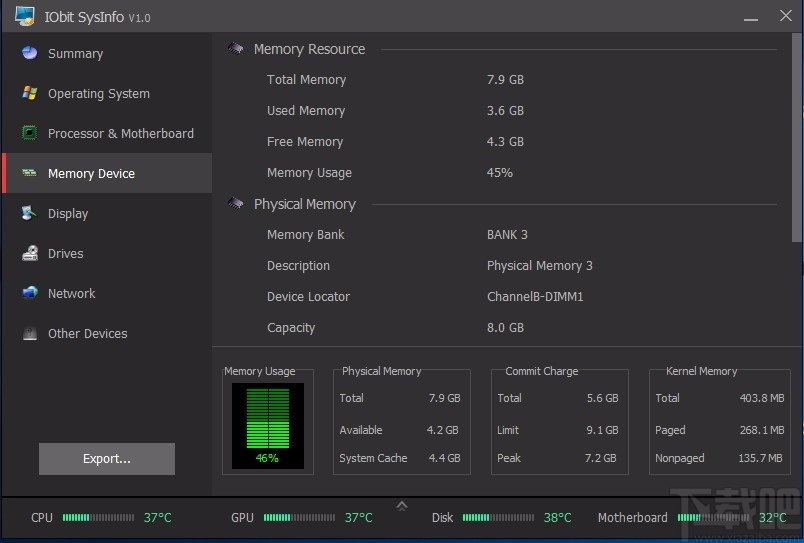Screen dimensions: 804x543
Task: Select the Memory Device section
Action: [x=107, y=173]
